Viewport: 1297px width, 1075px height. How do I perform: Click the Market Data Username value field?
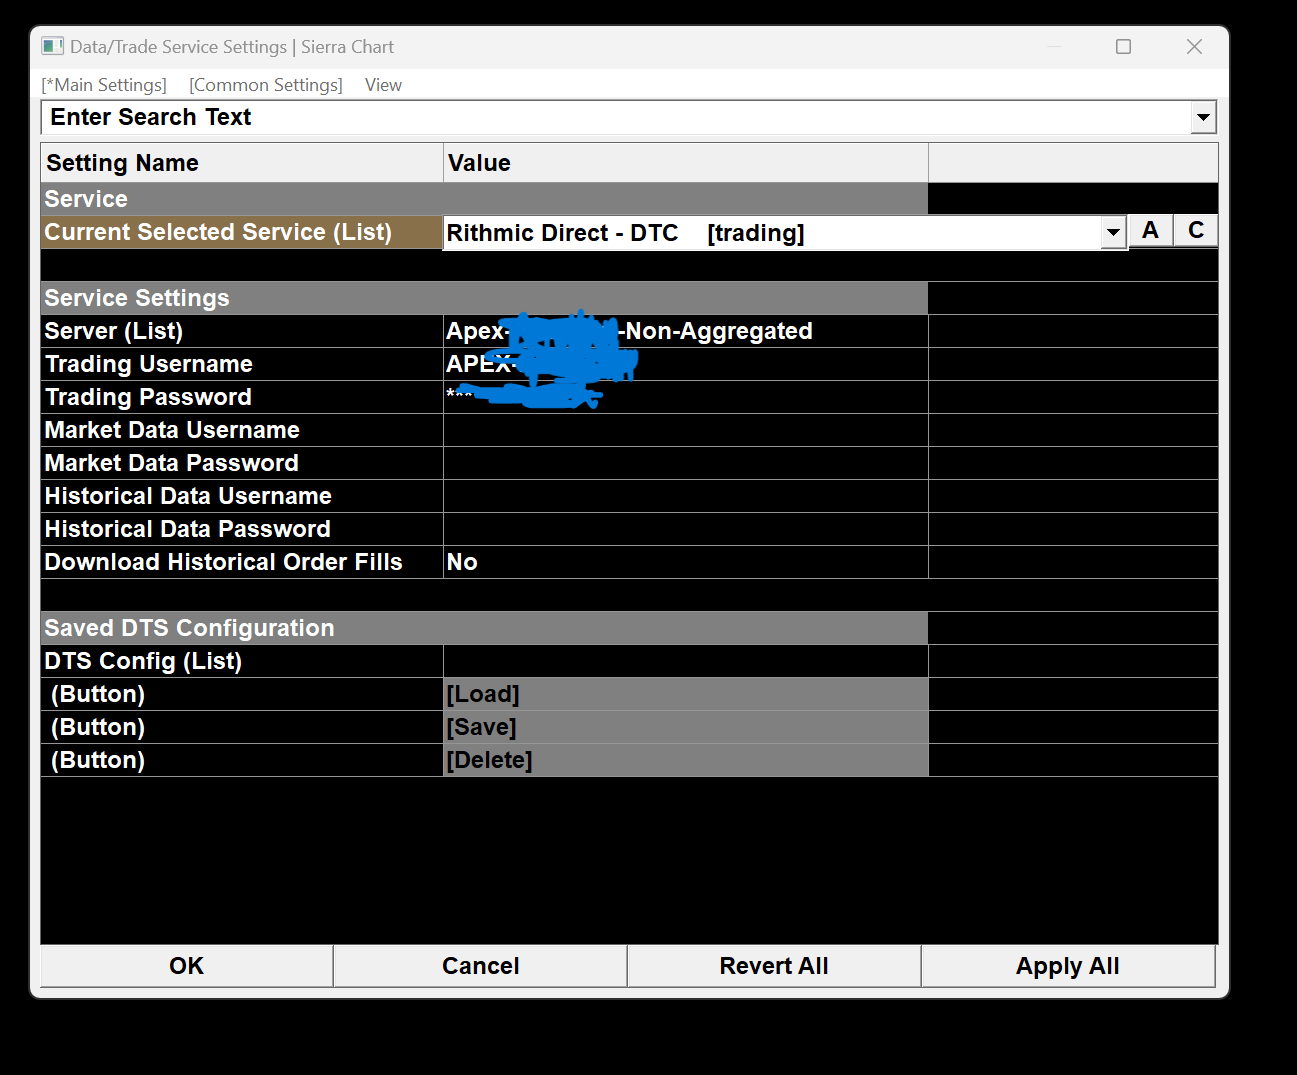686,430
